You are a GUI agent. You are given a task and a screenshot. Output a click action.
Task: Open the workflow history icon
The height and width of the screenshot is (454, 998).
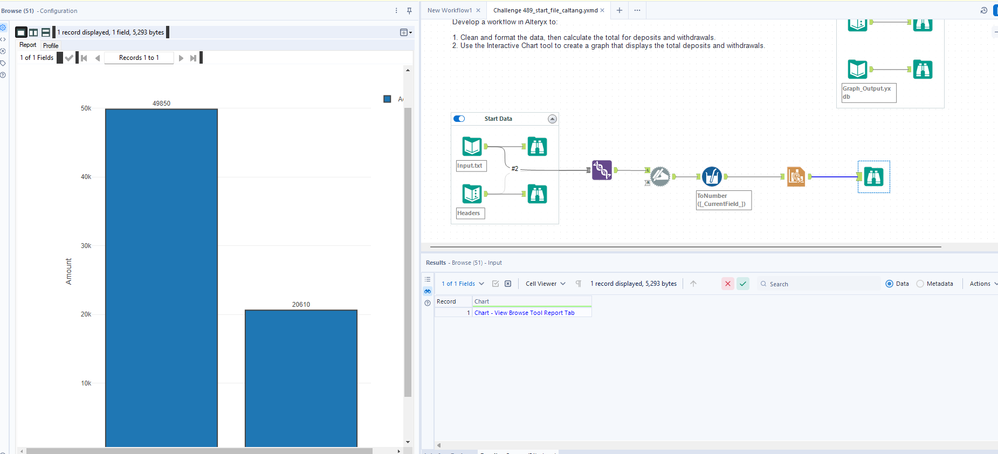[x=984, y=10]
